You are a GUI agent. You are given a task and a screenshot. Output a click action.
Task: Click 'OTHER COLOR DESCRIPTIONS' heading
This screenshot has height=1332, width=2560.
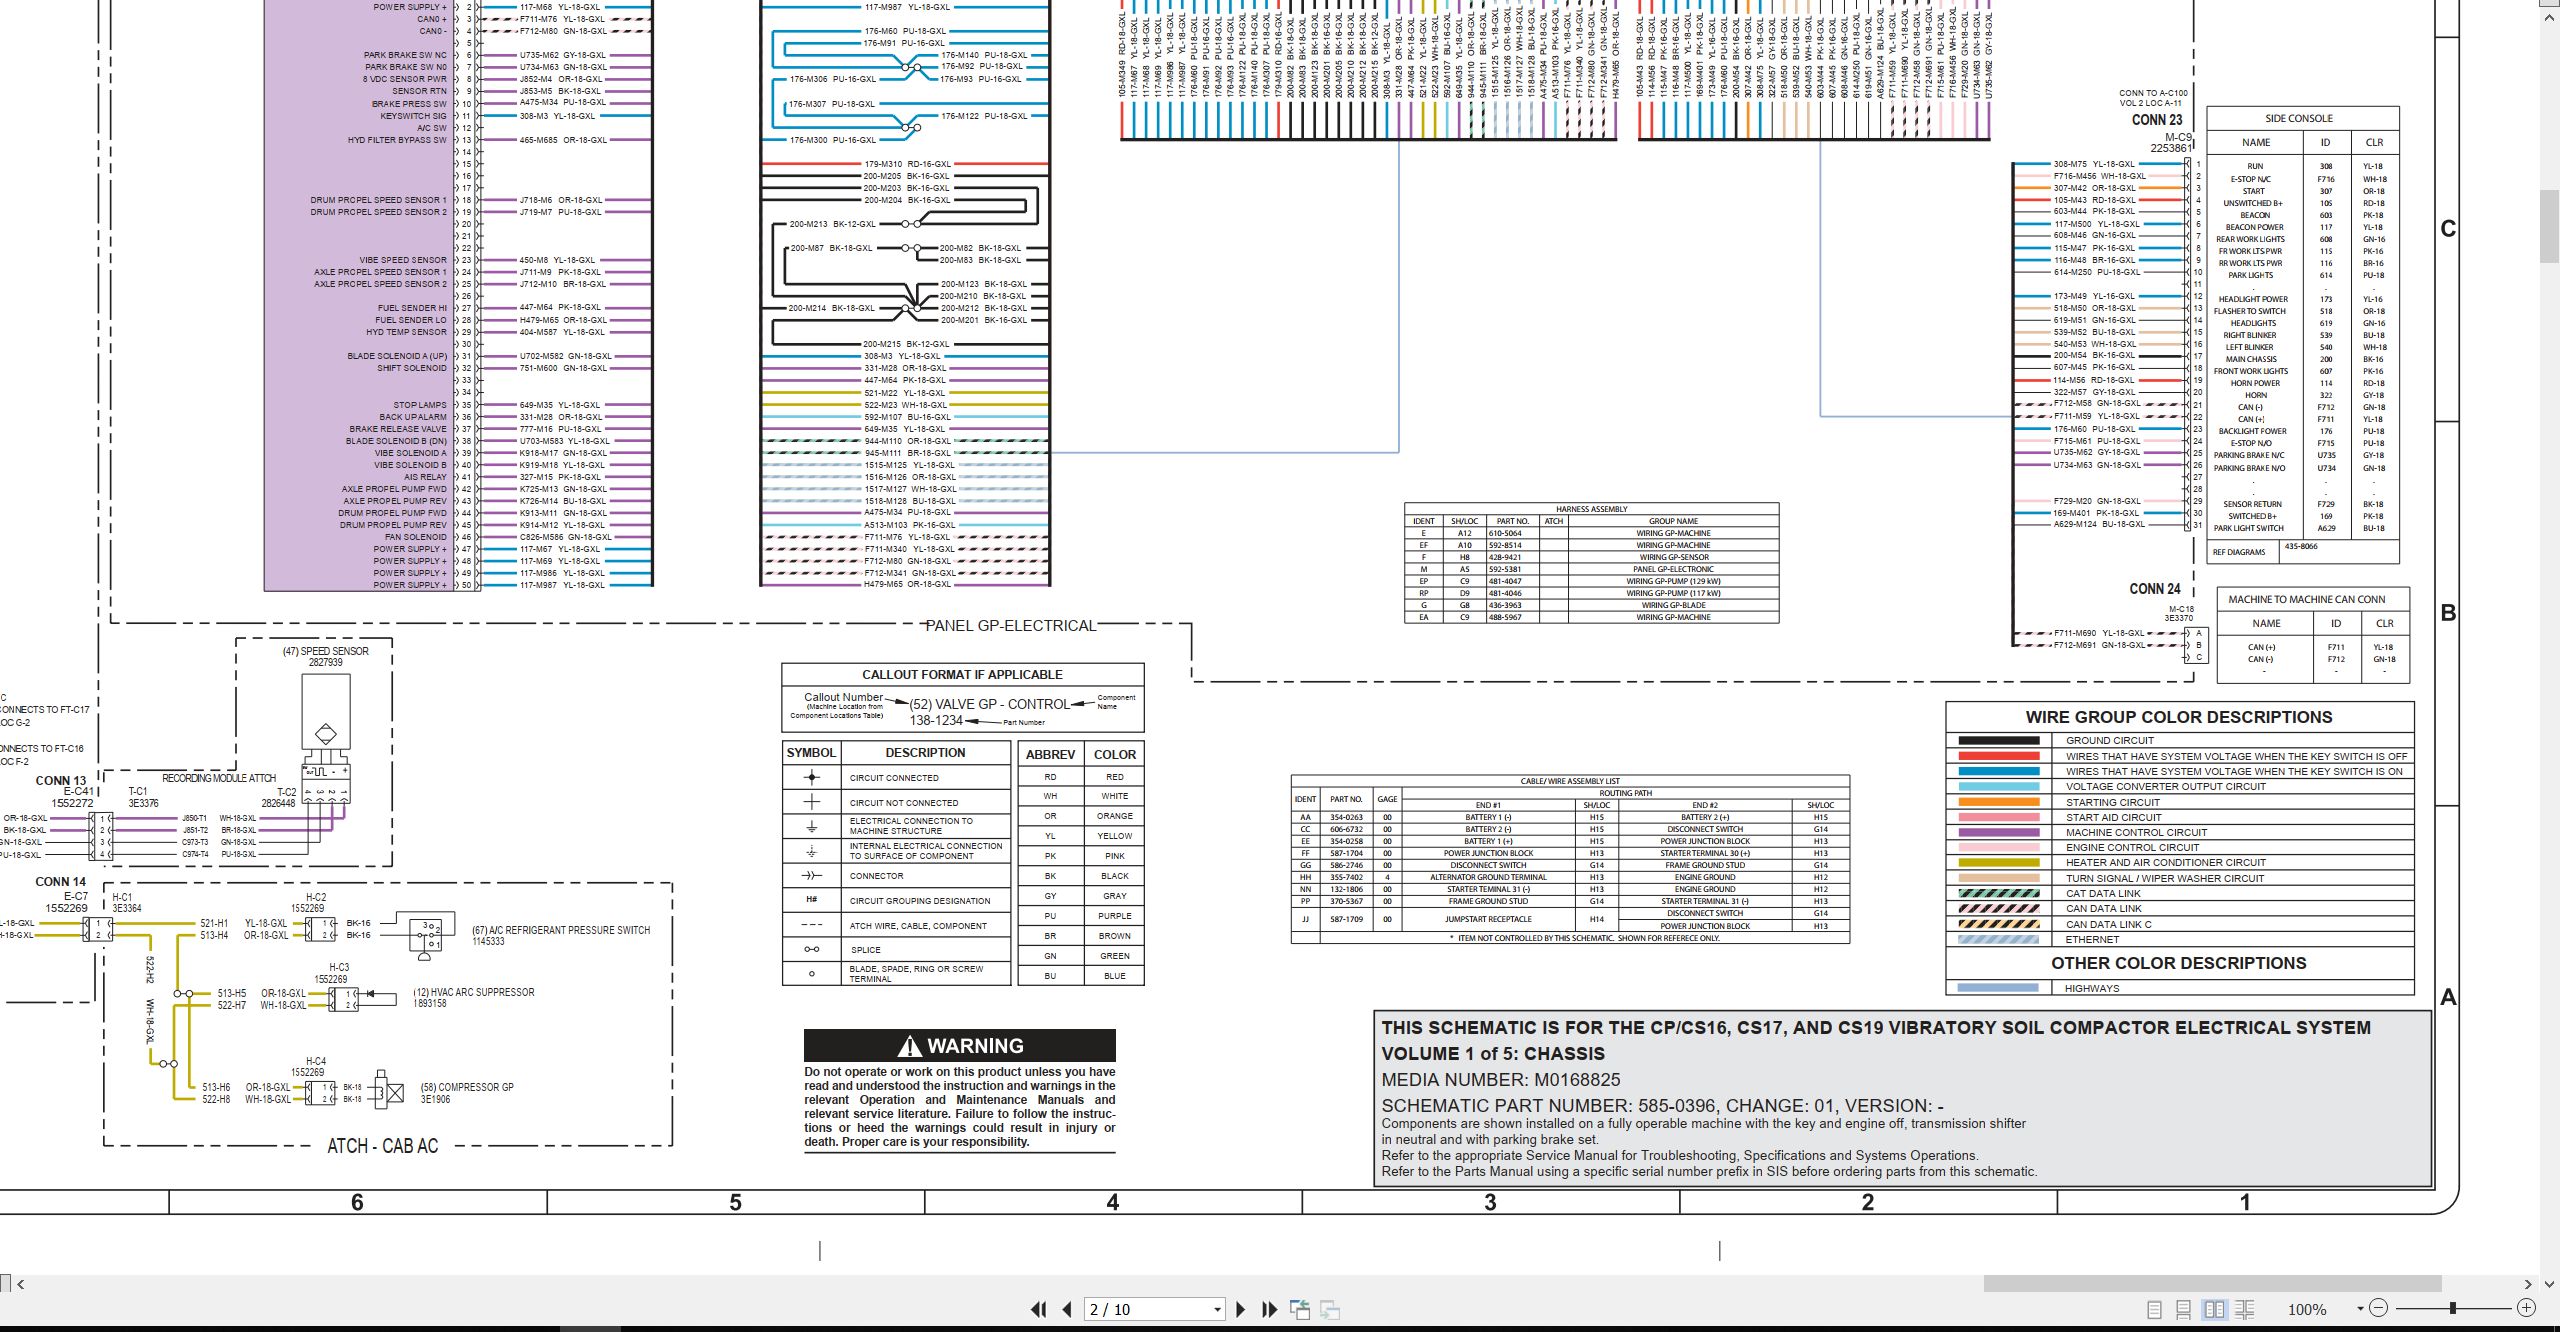(x=2179, y=963)
